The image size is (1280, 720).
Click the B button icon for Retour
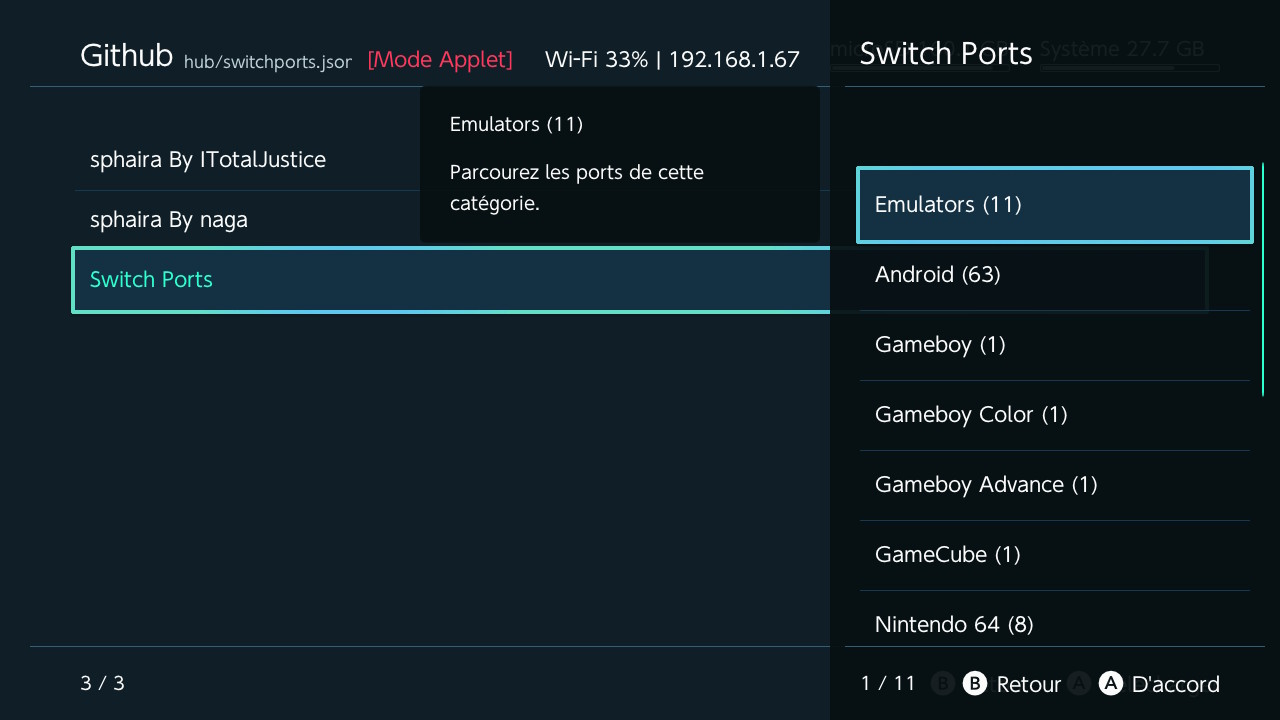pos(974,683)
